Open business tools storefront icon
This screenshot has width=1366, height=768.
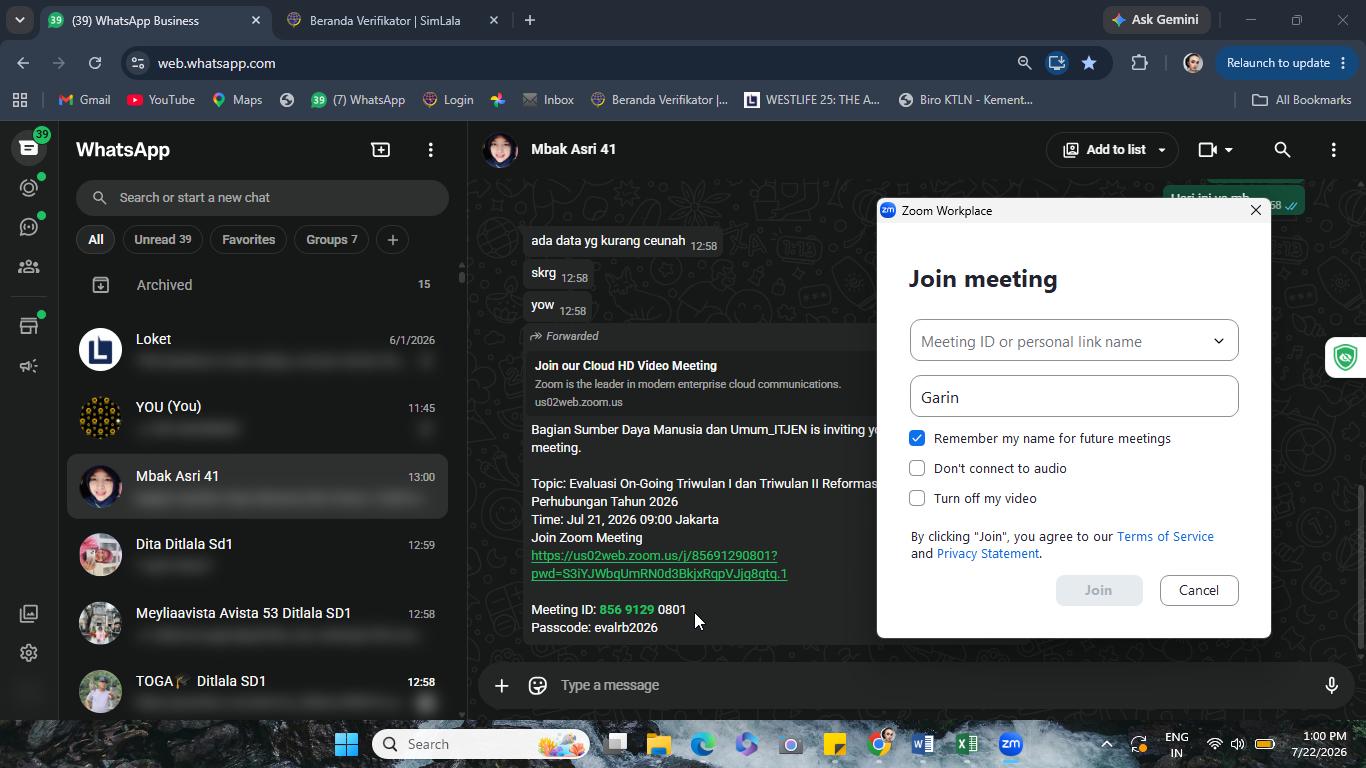click(x=29, y=326)
